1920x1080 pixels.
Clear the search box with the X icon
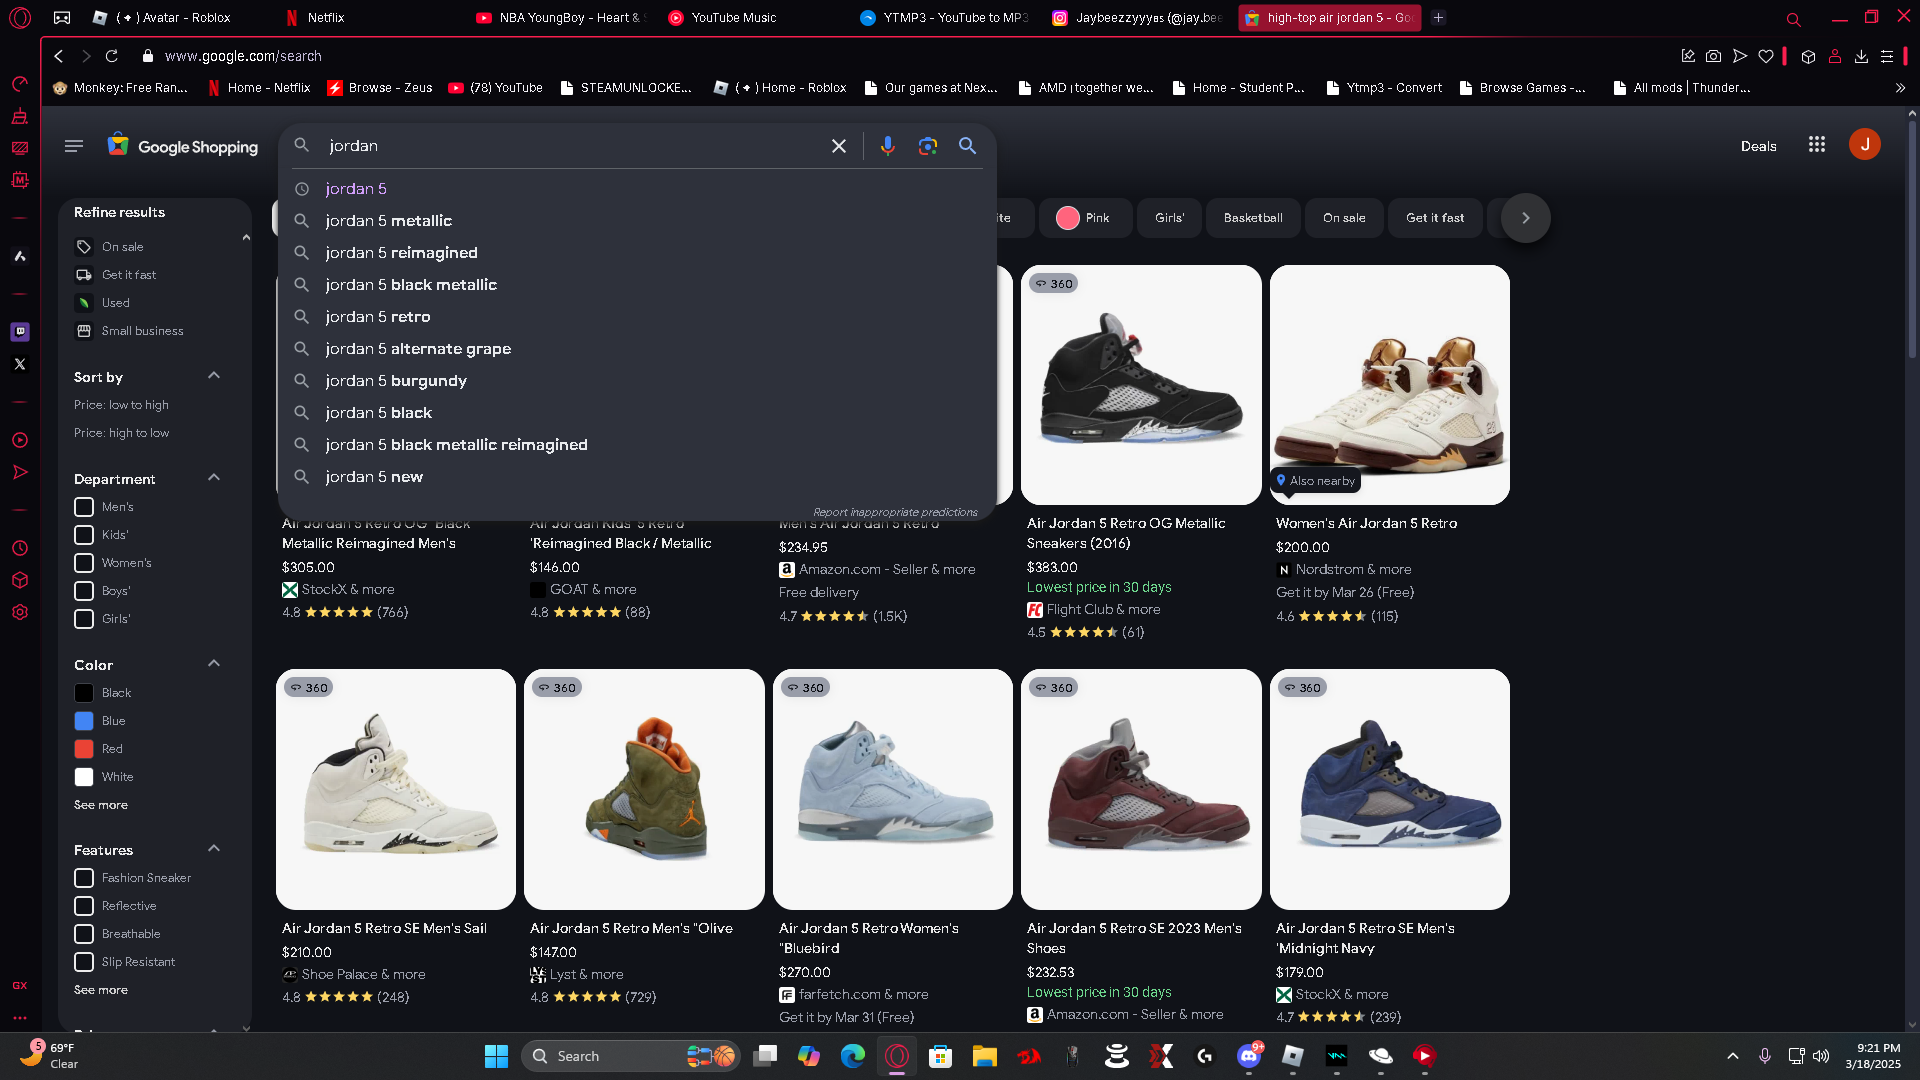(x=839, y=146)
